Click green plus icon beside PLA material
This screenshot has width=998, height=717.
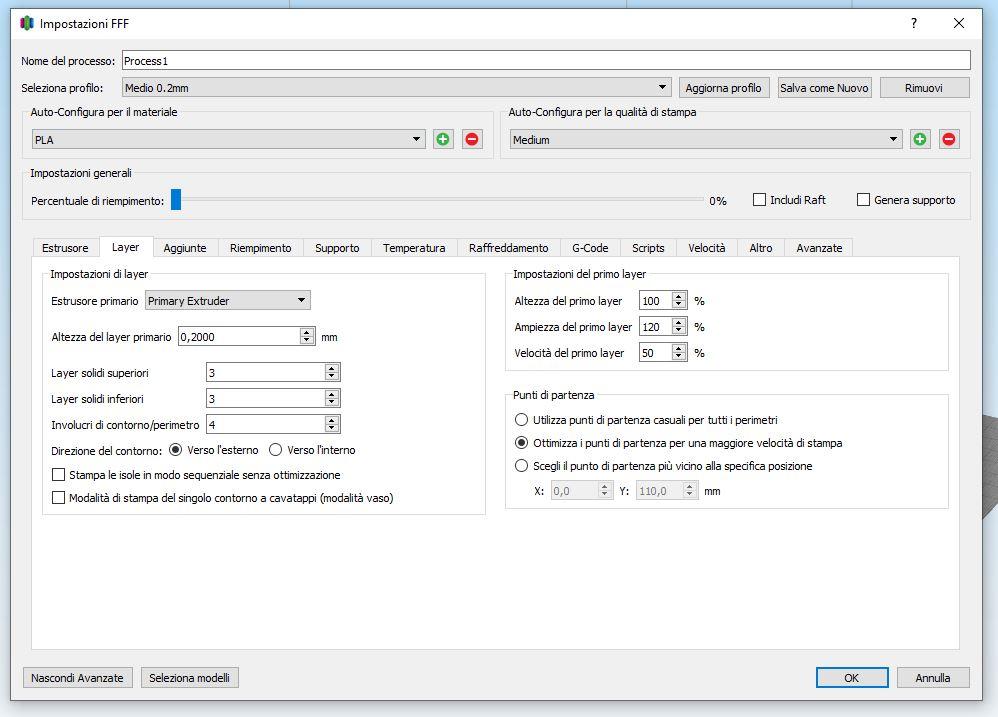[443, 139]
